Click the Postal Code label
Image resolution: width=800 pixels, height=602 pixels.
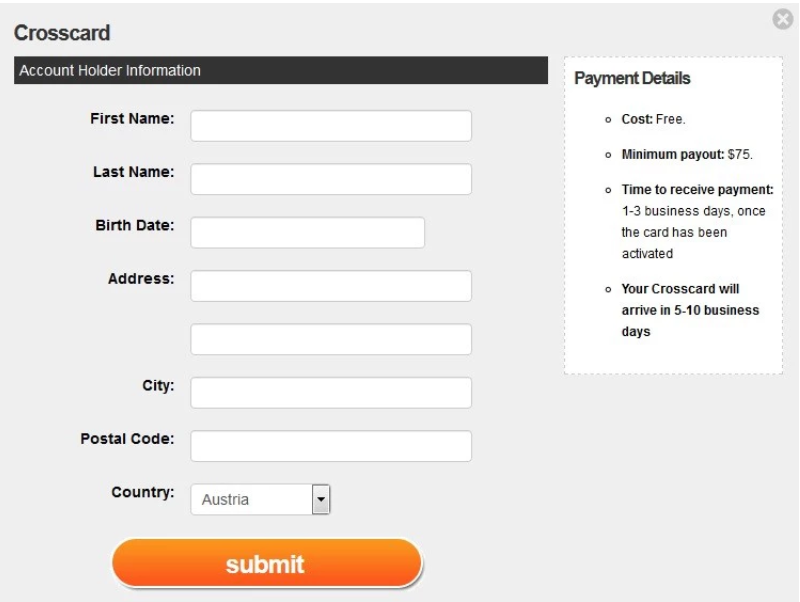[128, 439]
